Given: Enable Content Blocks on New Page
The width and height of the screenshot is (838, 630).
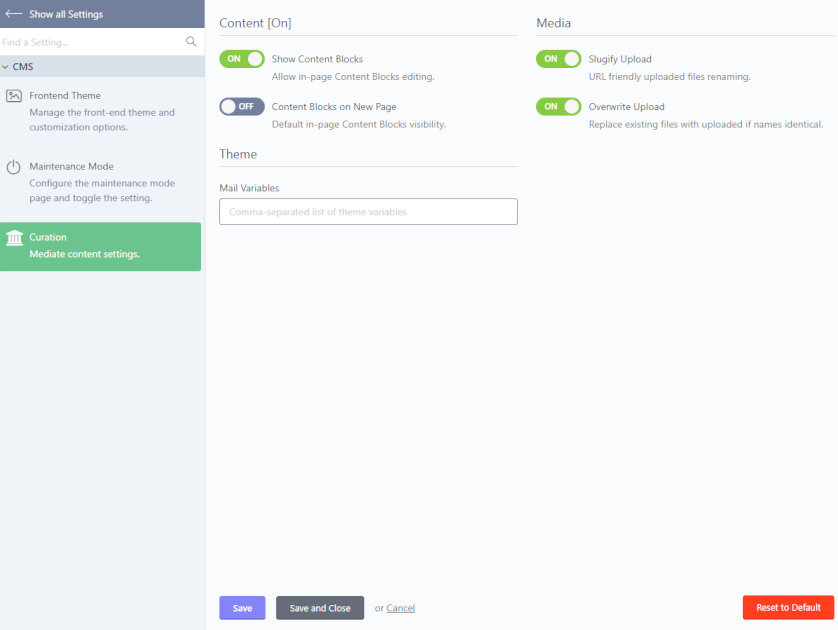Looking at the screenshot, I should (x=242, y=106).
